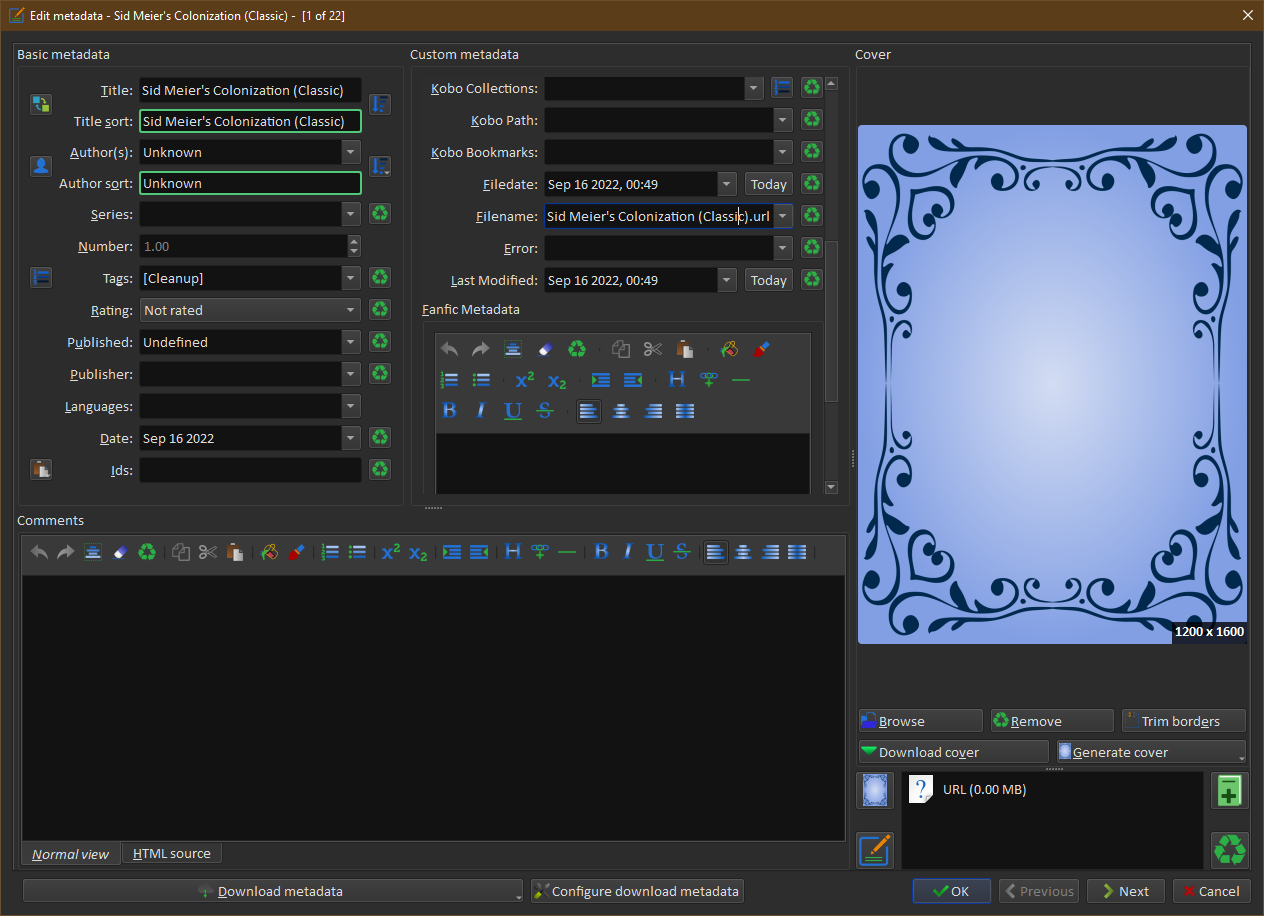This screenshot has height=916, width=1264.
Task: Click the large recycle icon to remove format
Action: (x=1229, y=850)
